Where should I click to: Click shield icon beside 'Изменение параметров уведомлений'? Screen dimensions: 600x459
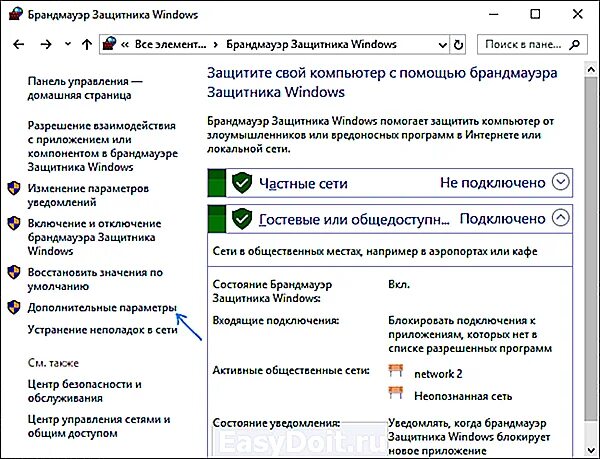[x=14, y=188]
